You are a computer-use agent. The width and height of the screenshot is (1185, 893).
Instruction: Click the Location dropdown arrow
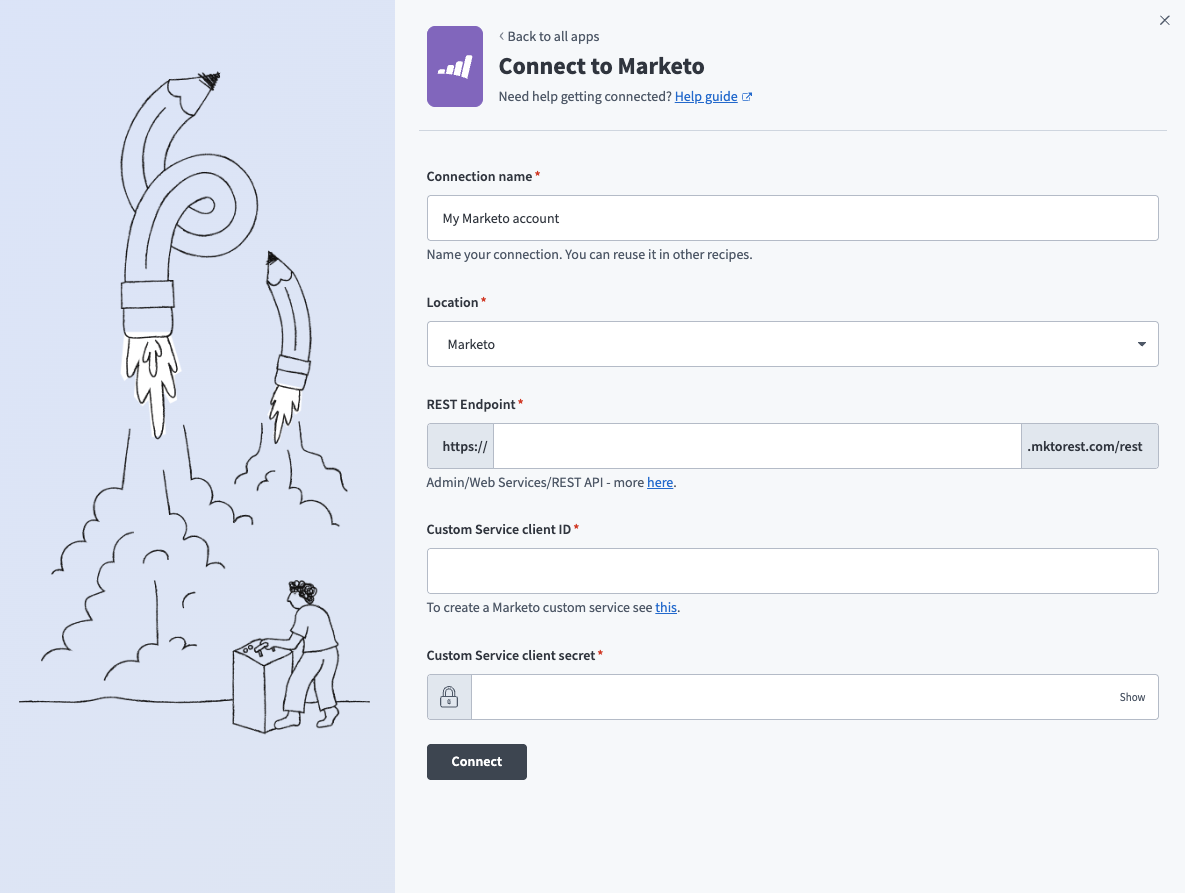coord(1141,344)
